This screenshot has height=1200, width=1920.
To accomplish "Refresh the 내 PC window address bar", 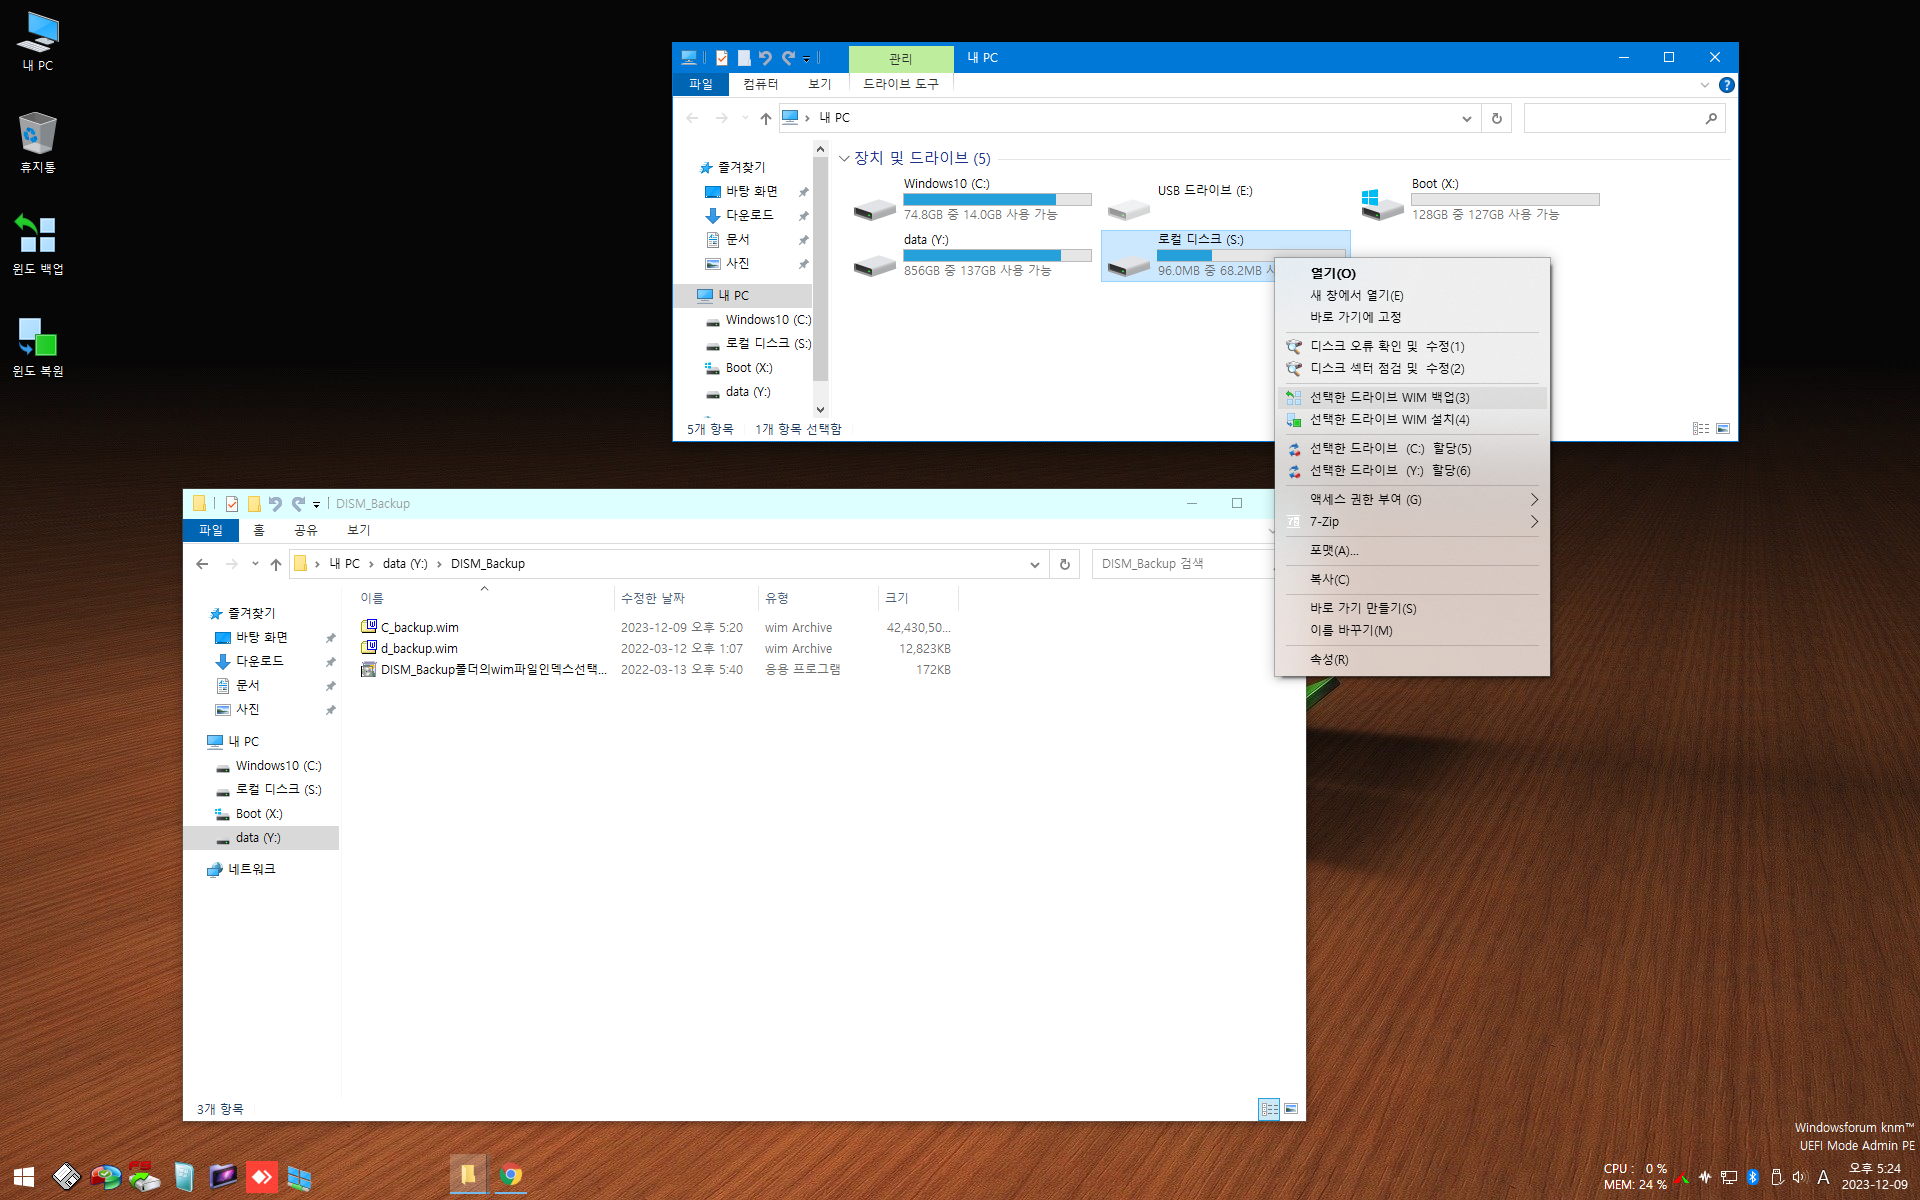I will pyautogui.click(x=1497, y=118).
